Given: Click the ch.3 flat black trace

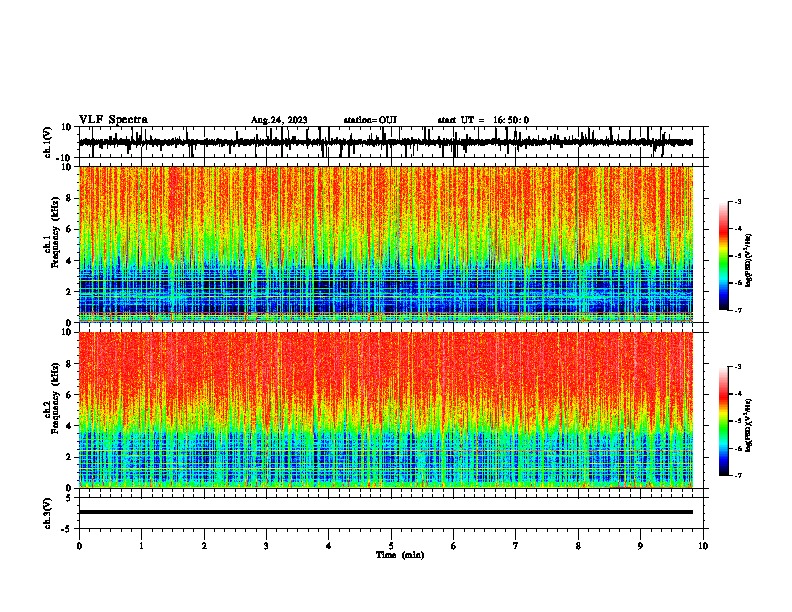Looking at the screenshot, I should [x=386, y=512].
